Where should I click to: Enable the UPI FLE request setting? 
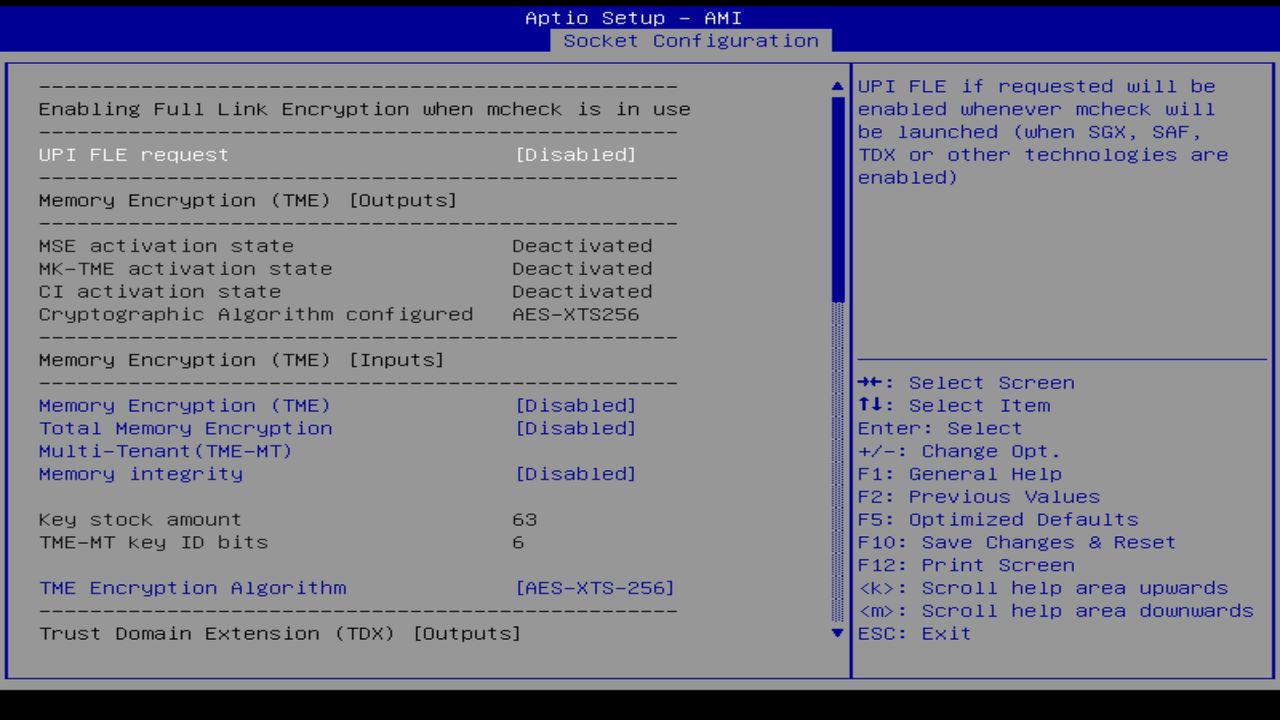click(577, 154)
